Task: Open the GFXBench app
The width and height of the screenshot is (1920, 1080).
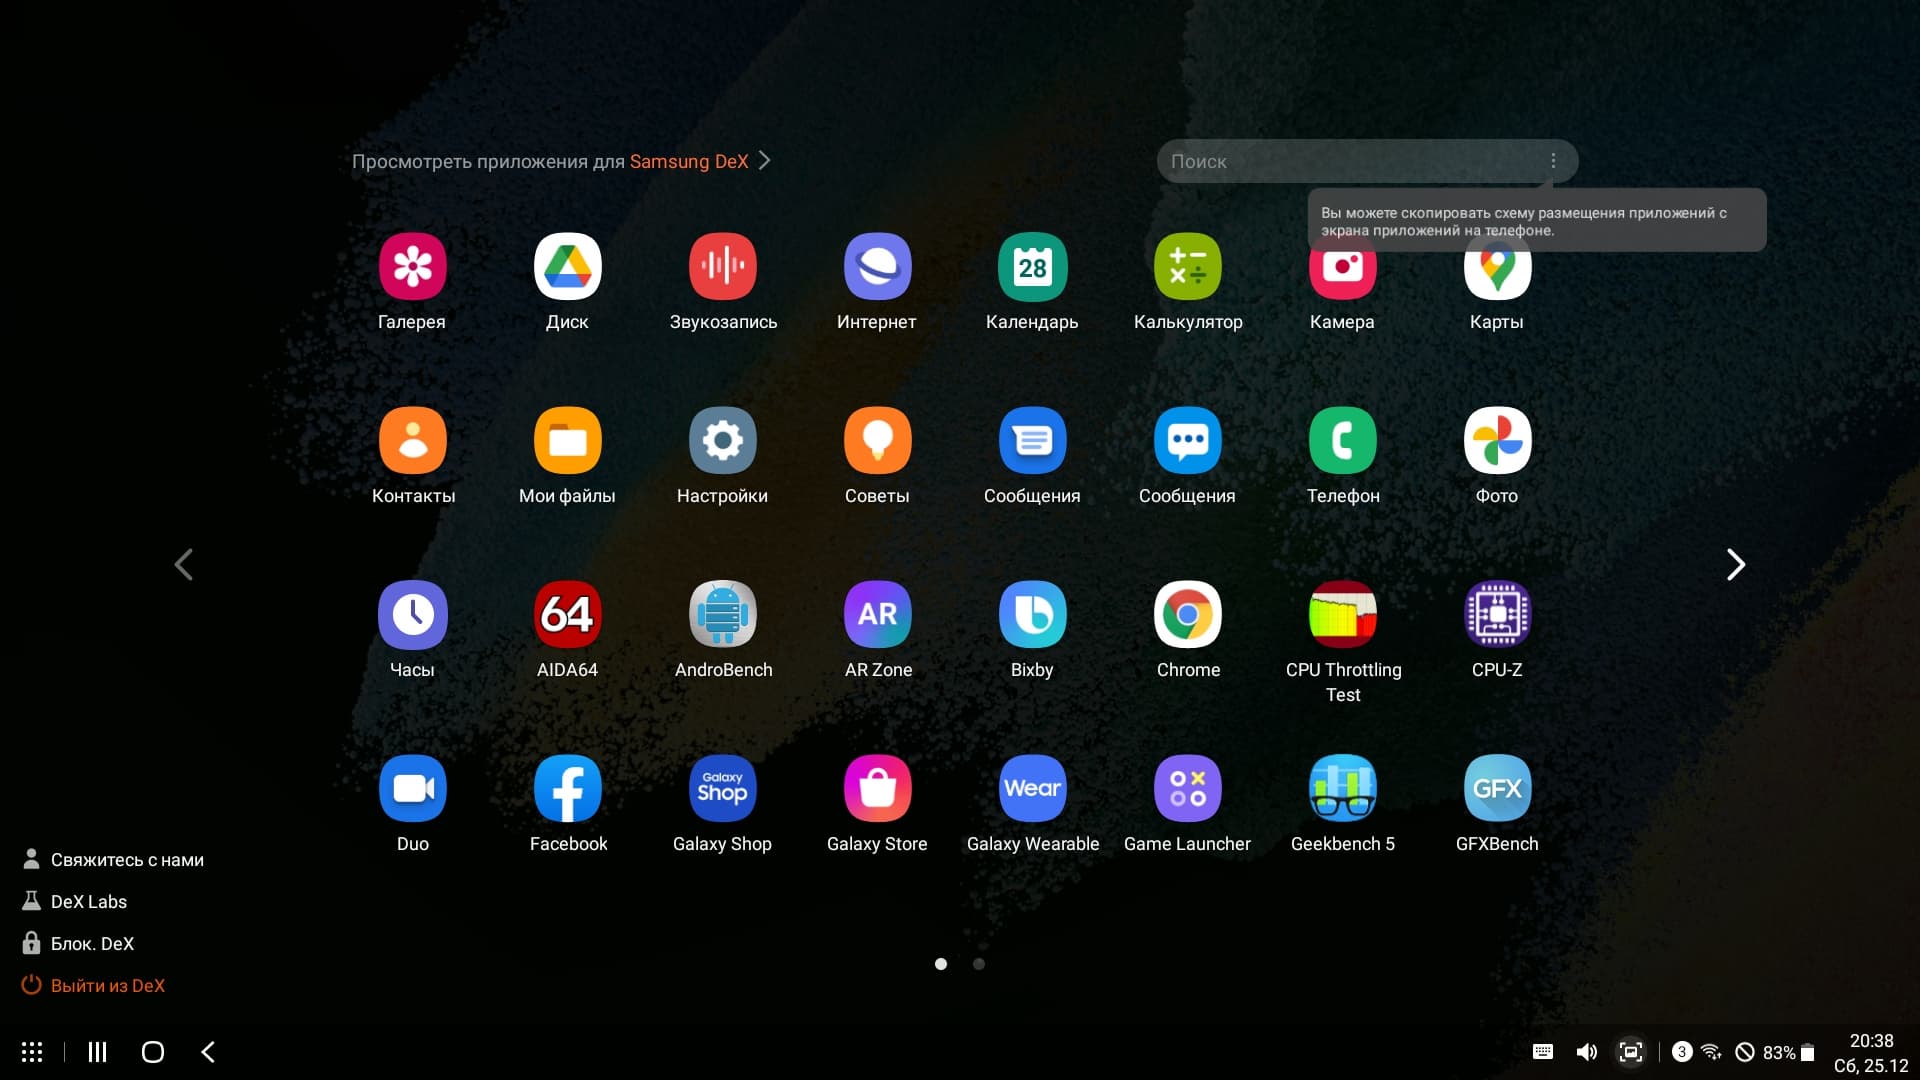Action: (x=1497, y=789)
